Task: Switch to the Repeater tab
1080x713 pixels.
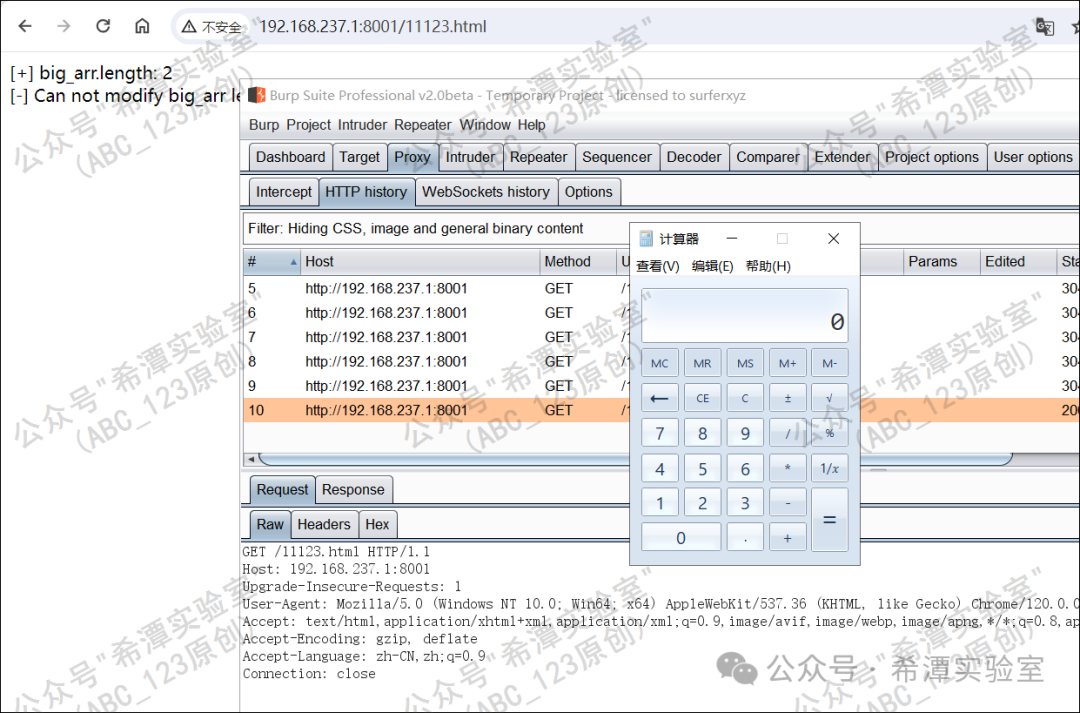Action: pos(538,157)
